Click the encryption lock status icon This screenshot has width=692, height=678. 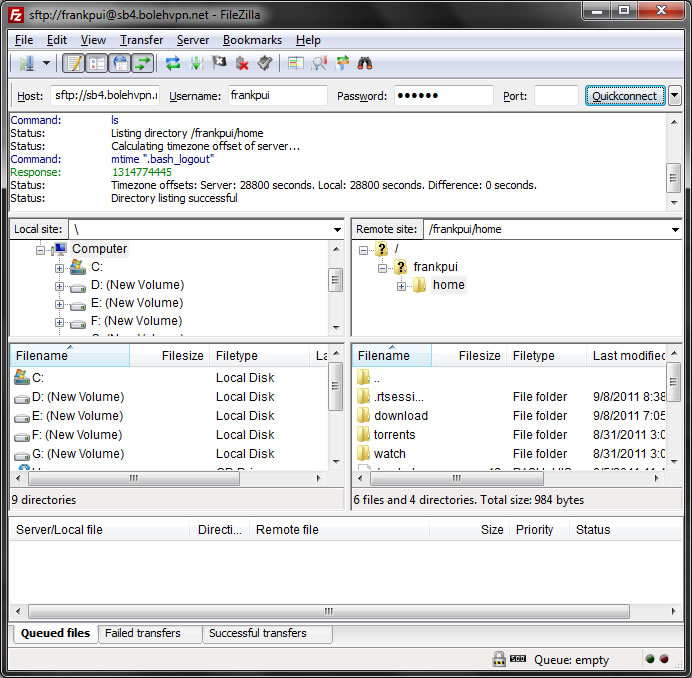point(499,659)
